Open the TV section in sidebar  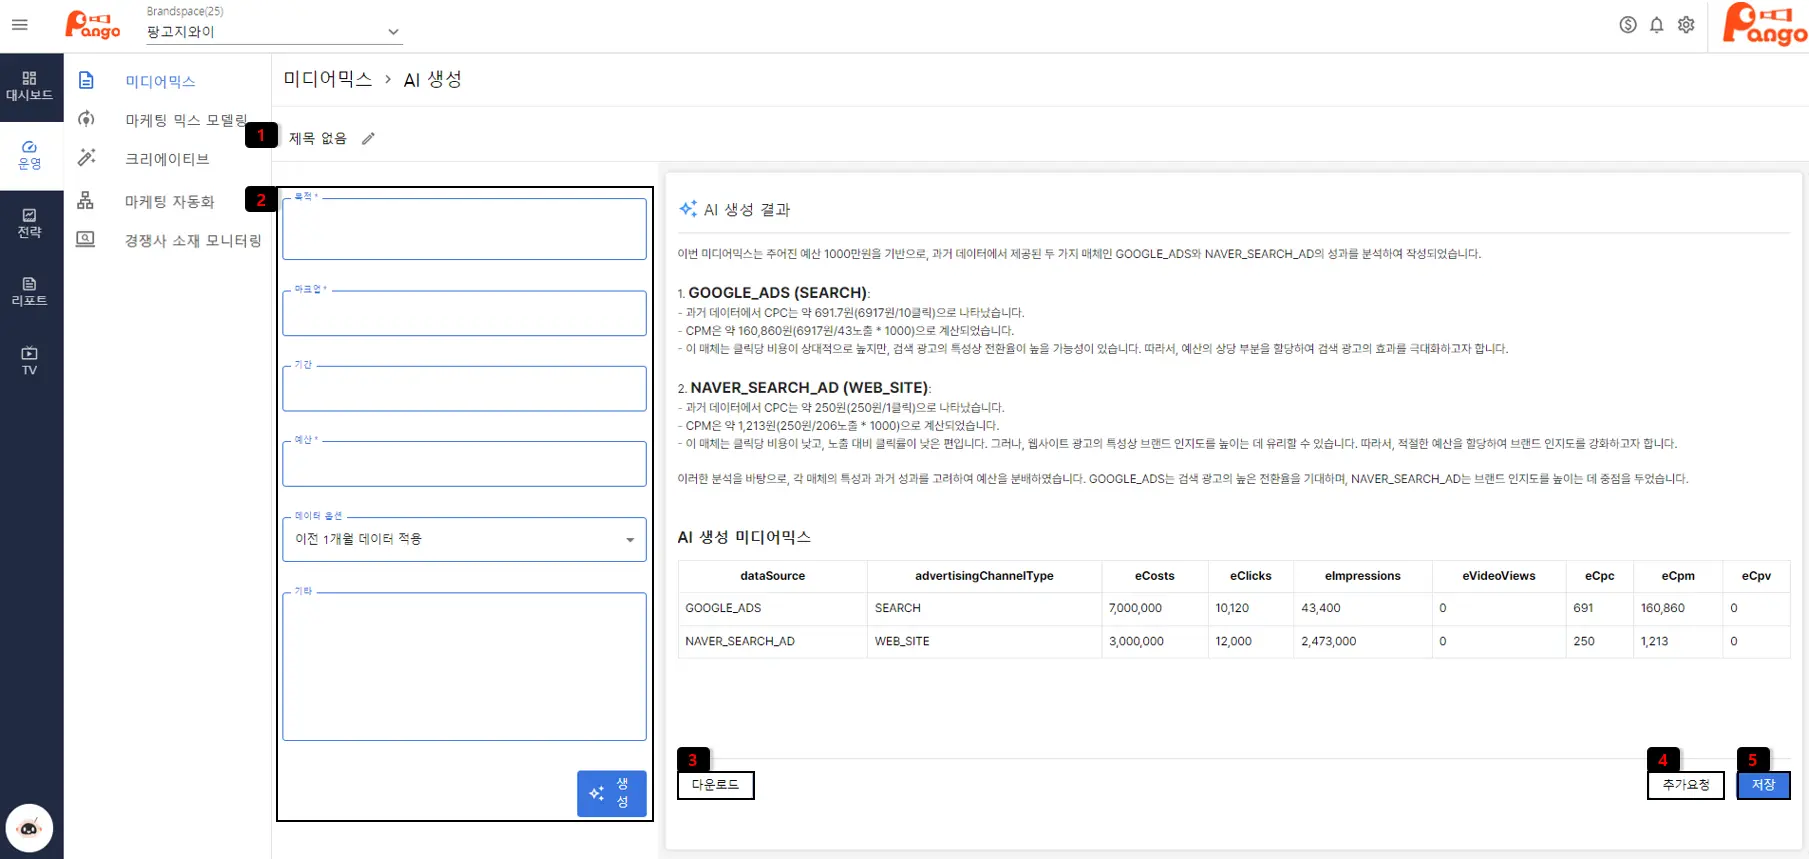29,361
